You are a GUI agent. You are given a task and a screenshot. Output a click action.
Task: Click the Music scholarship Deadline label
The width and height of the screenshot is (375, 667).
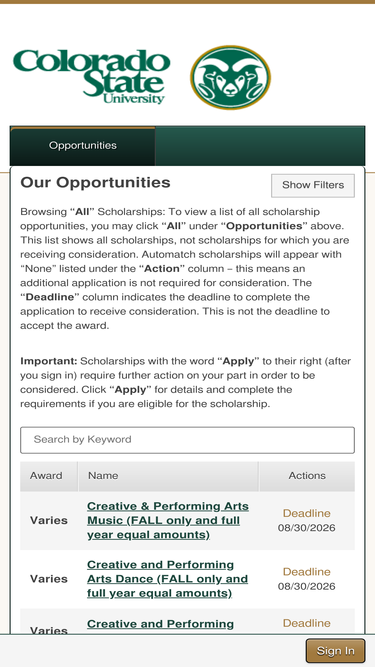click(x=307, y=513)
